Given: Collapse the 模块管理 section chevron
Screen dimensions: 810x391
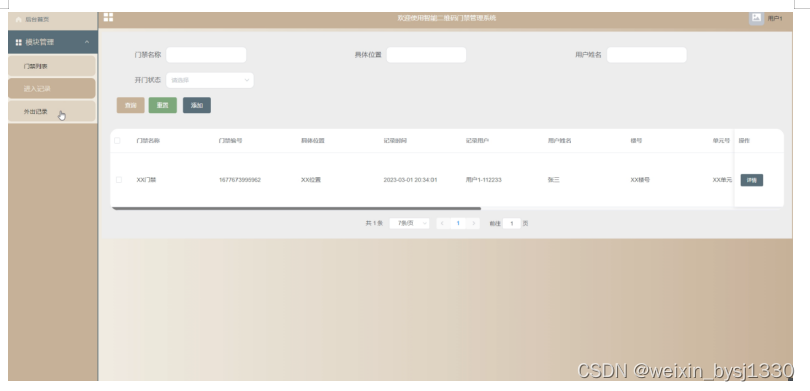Looking at the screenshot, I should click(x=87, y=42).
